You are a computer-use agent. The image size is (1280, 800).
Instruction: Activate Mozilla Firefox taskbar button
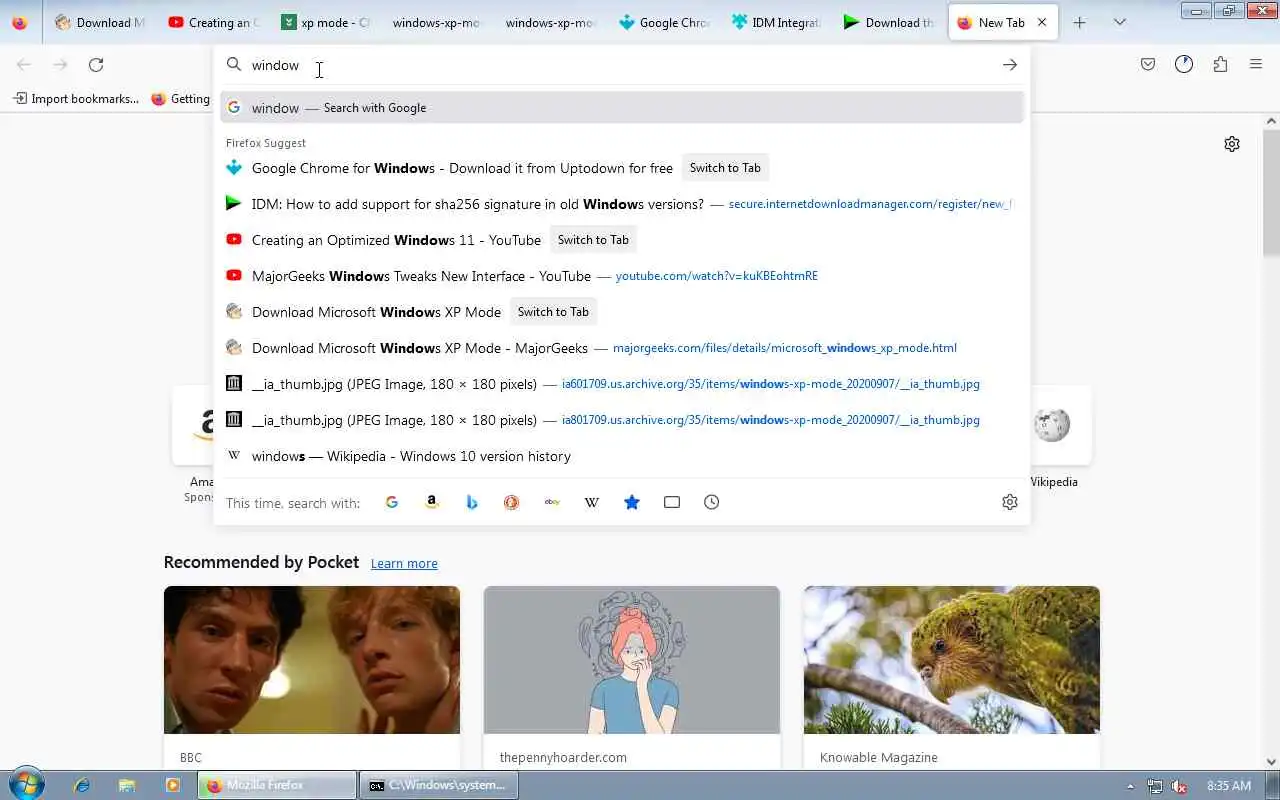point(277,785)
